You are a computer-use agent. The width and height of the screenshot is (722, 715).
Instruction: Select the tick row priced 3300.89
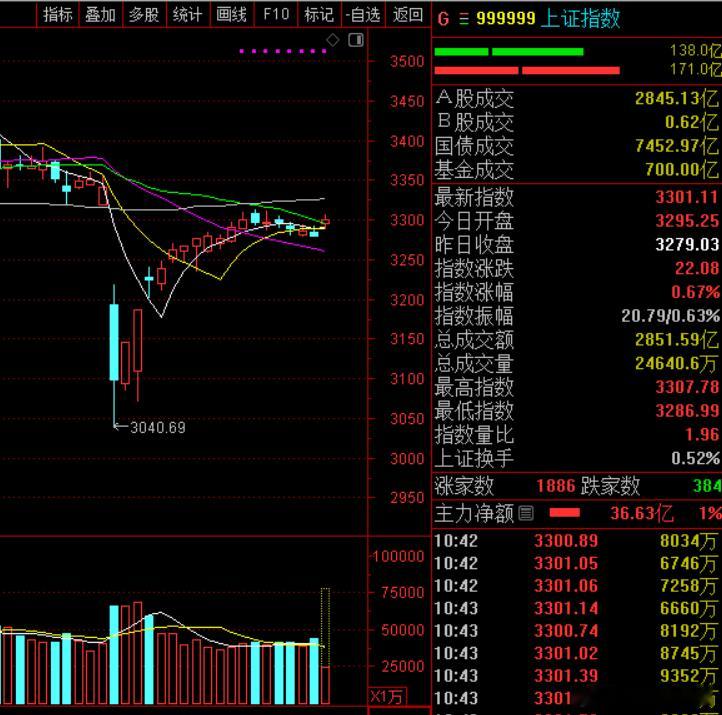click(576, 541)
